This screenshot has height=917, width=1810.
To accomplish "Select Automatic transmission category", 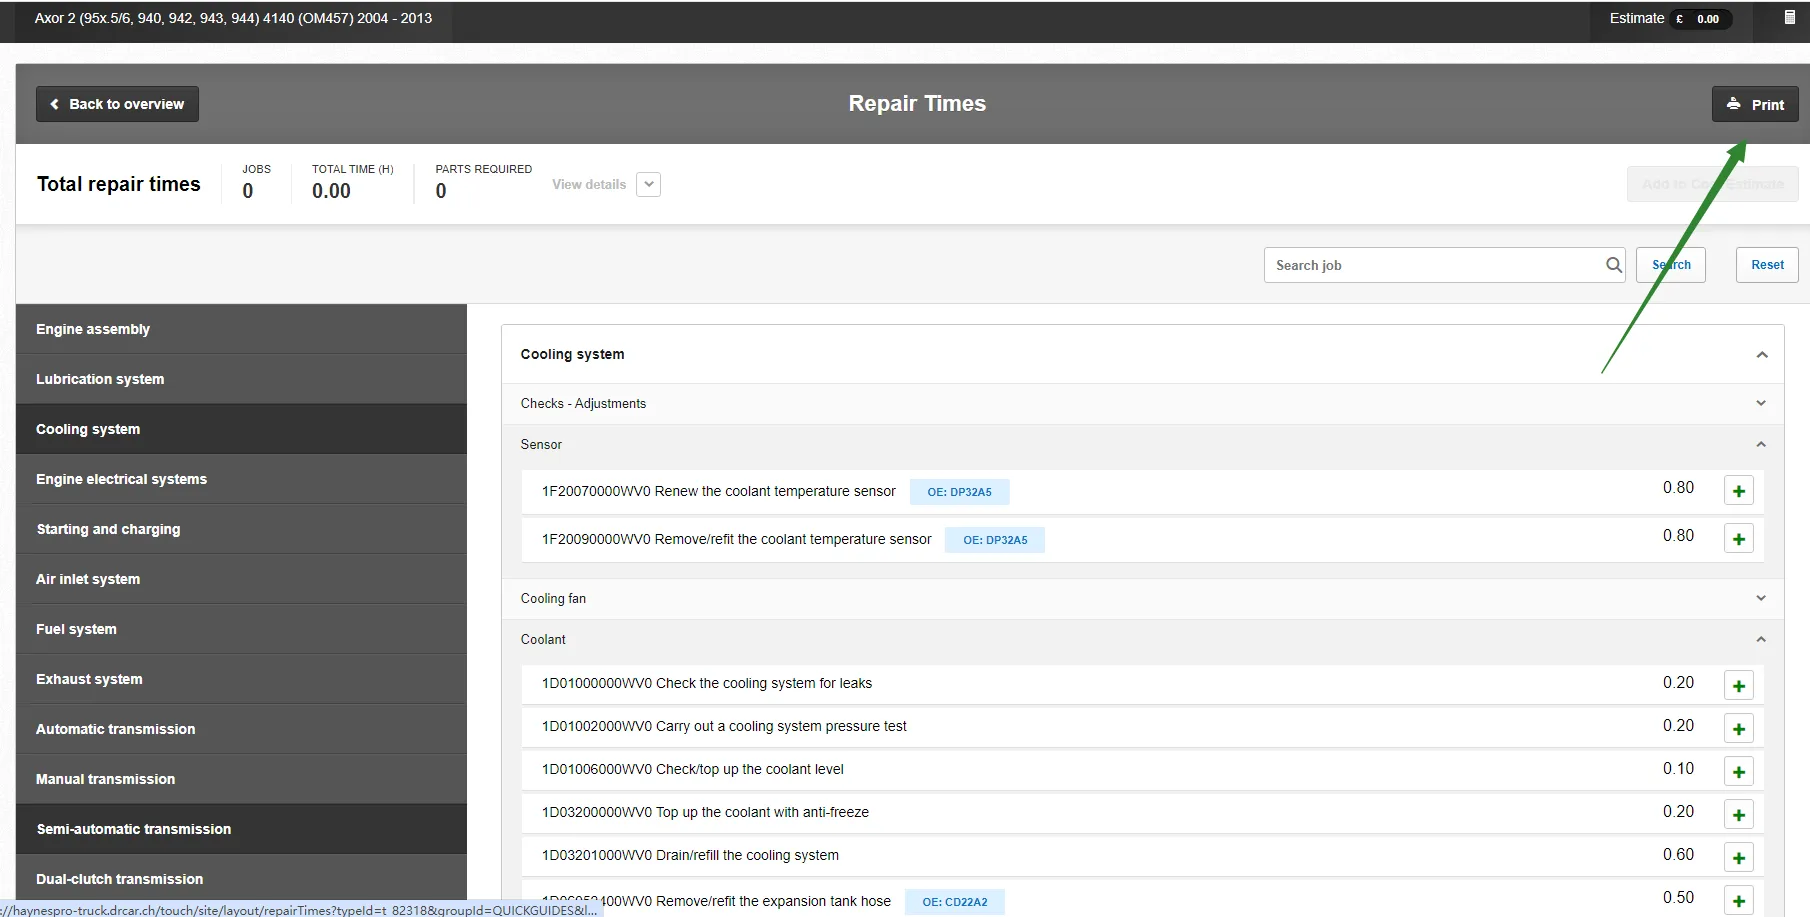I will [x=241, y=729].
